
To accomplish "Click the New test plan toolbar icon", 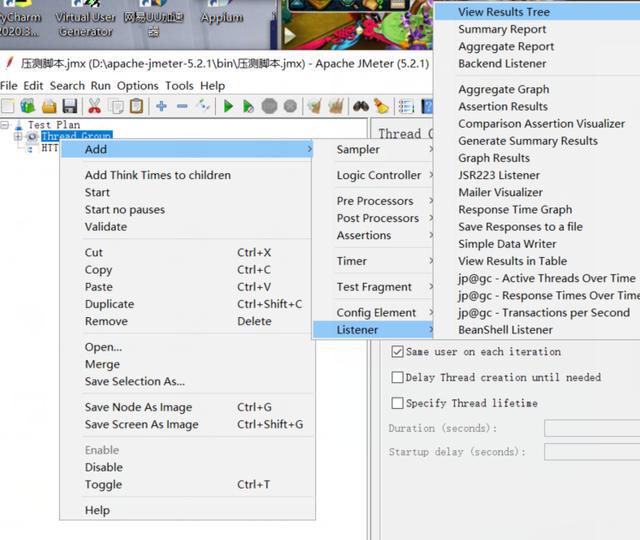I will click(x=7, y=106).
